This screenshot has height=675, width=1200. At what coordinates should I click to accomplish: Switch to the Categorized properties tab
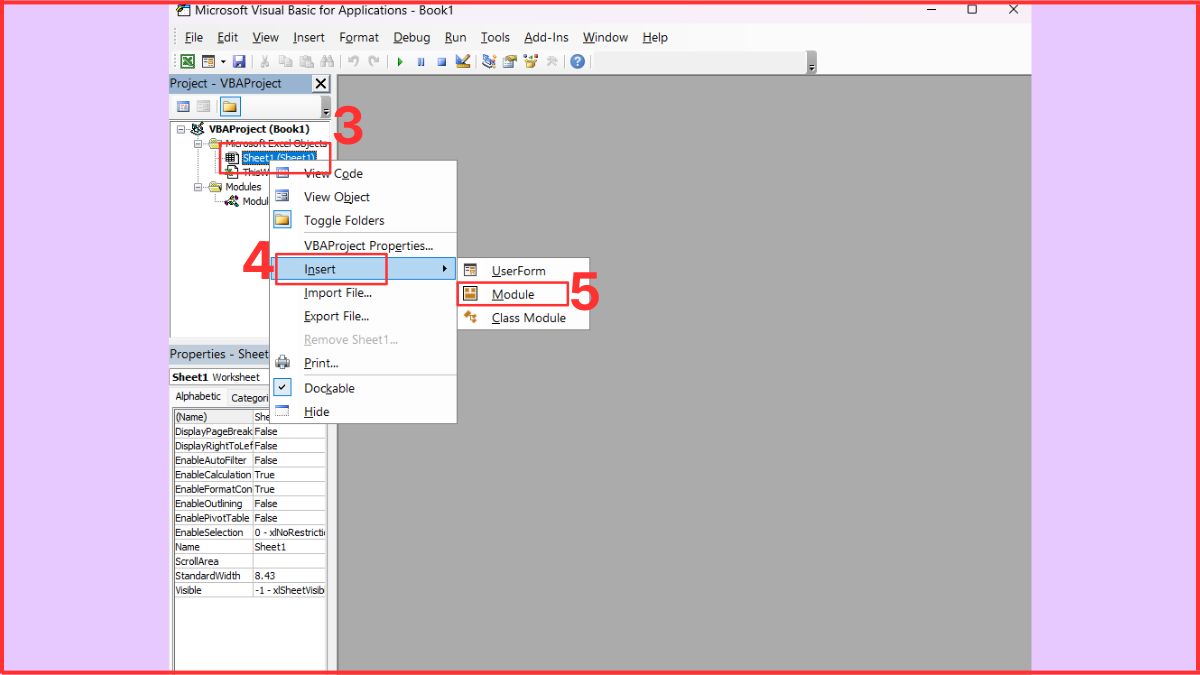point(251,397)
